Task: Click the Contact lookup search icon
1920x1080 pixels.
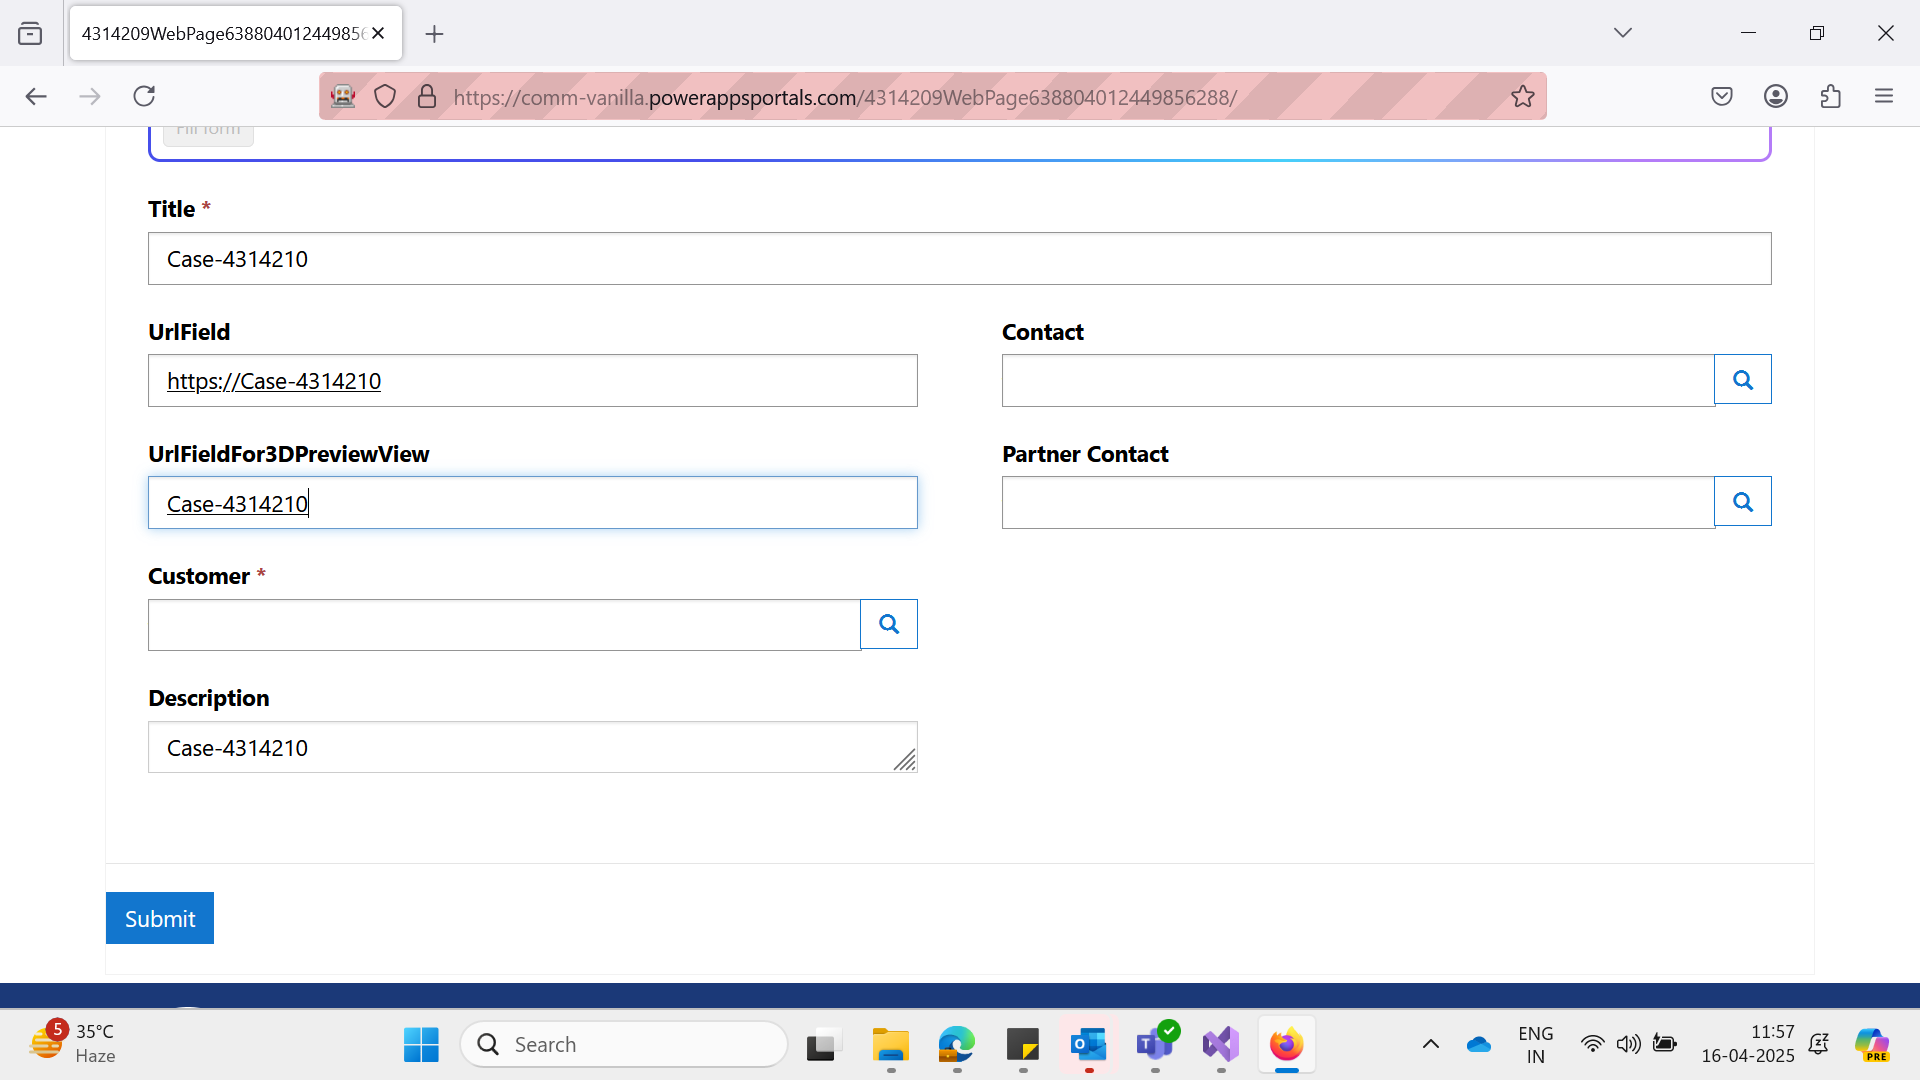Action: 1742,380
